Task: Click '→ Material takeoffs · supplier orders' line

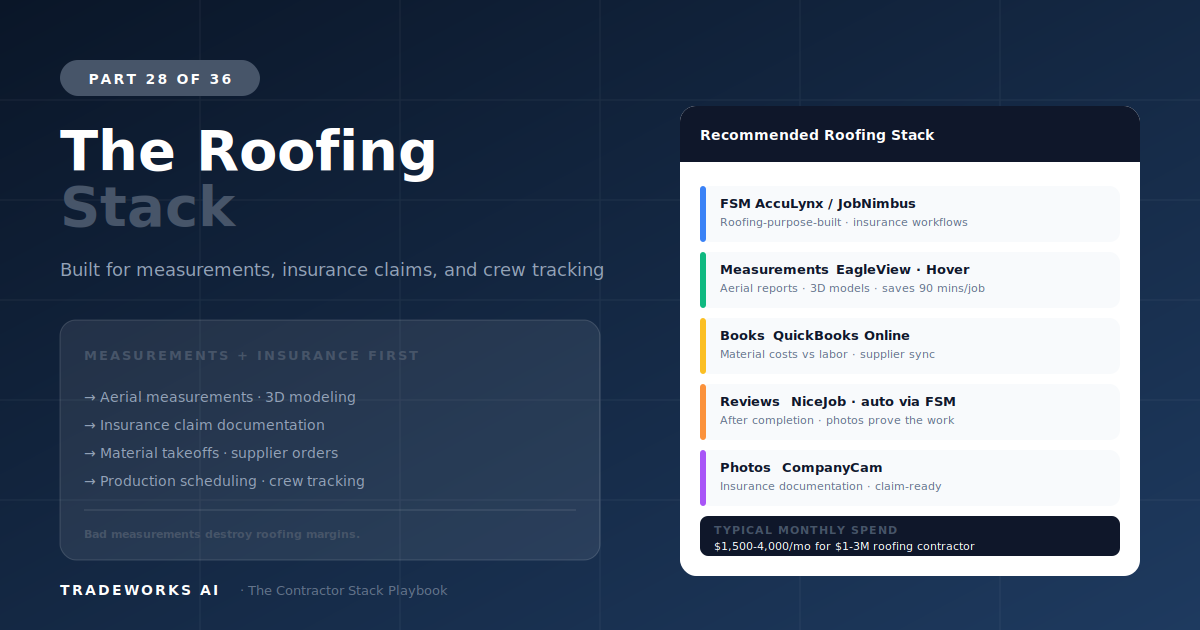Action: (211, 453)
